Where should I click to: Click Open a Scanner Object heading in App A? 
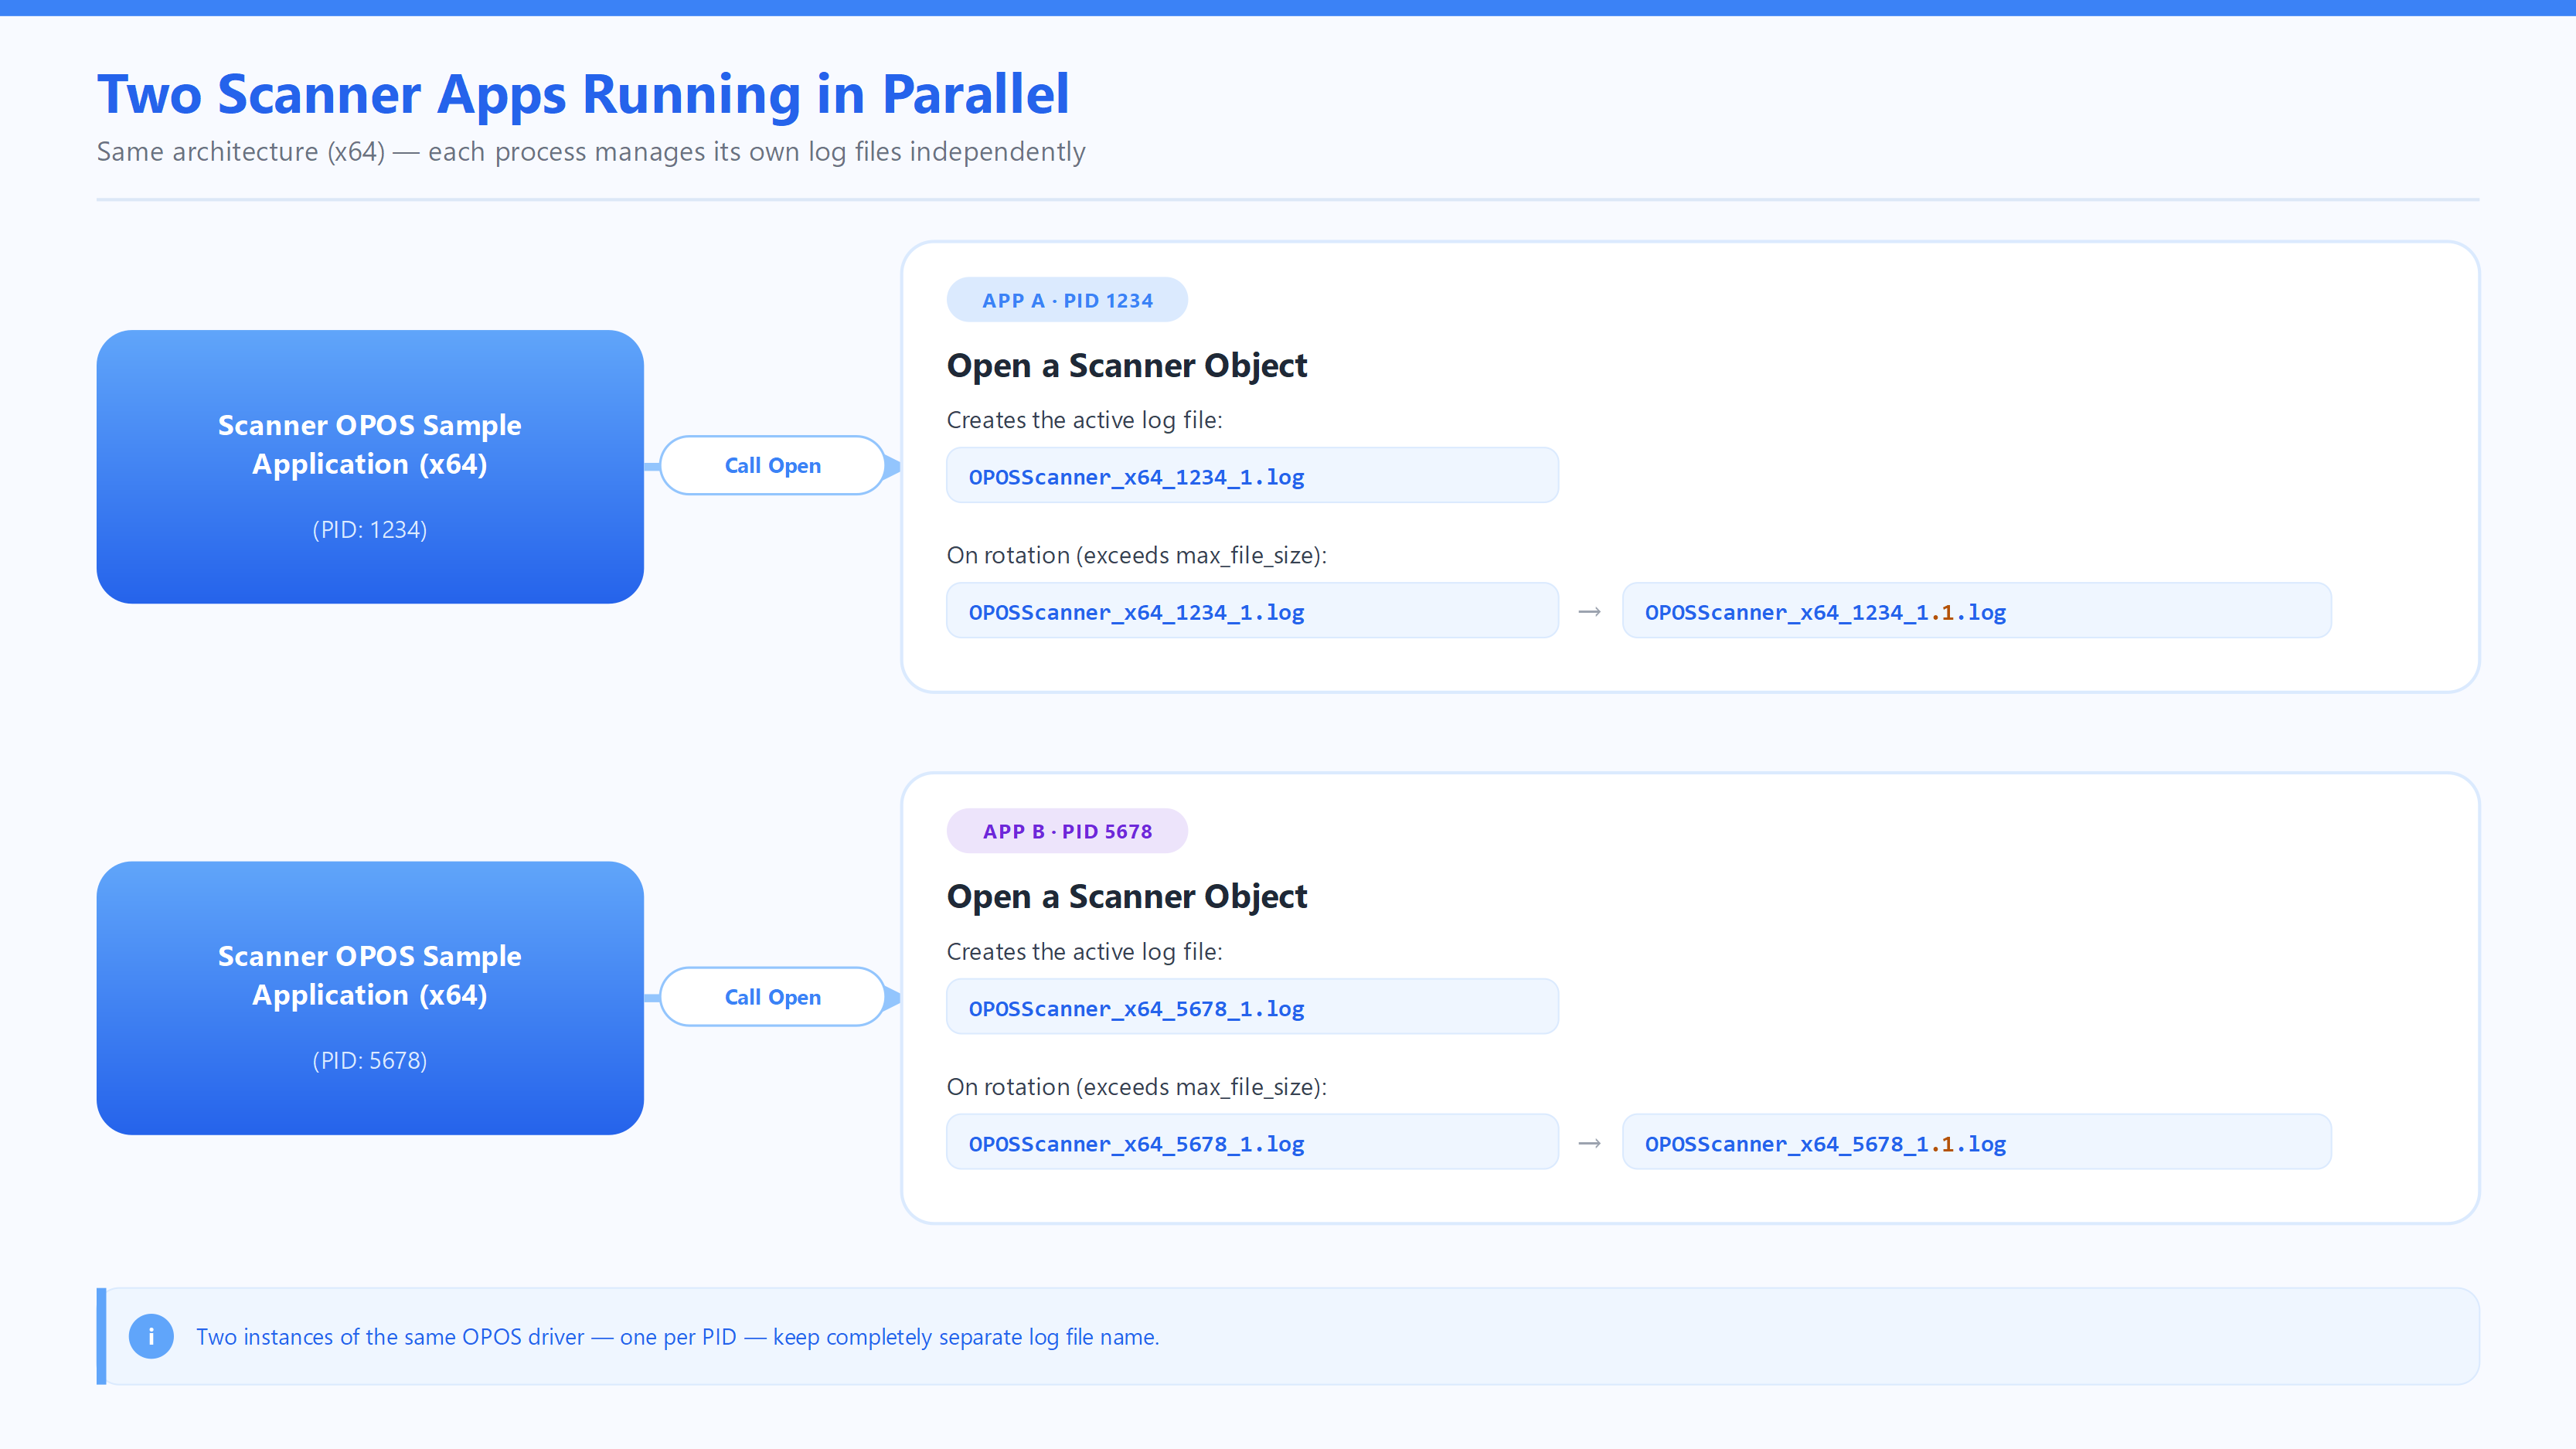tap(1127, 366)
